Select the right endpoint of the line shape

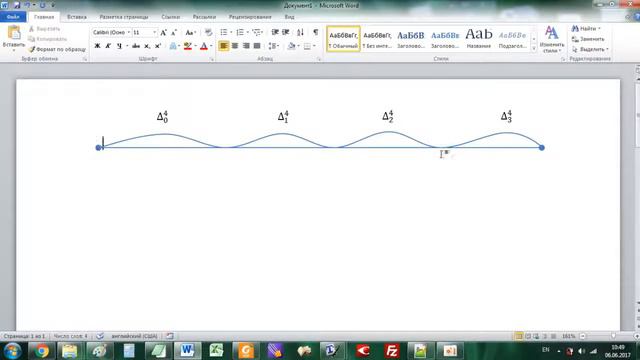[542, 147]
